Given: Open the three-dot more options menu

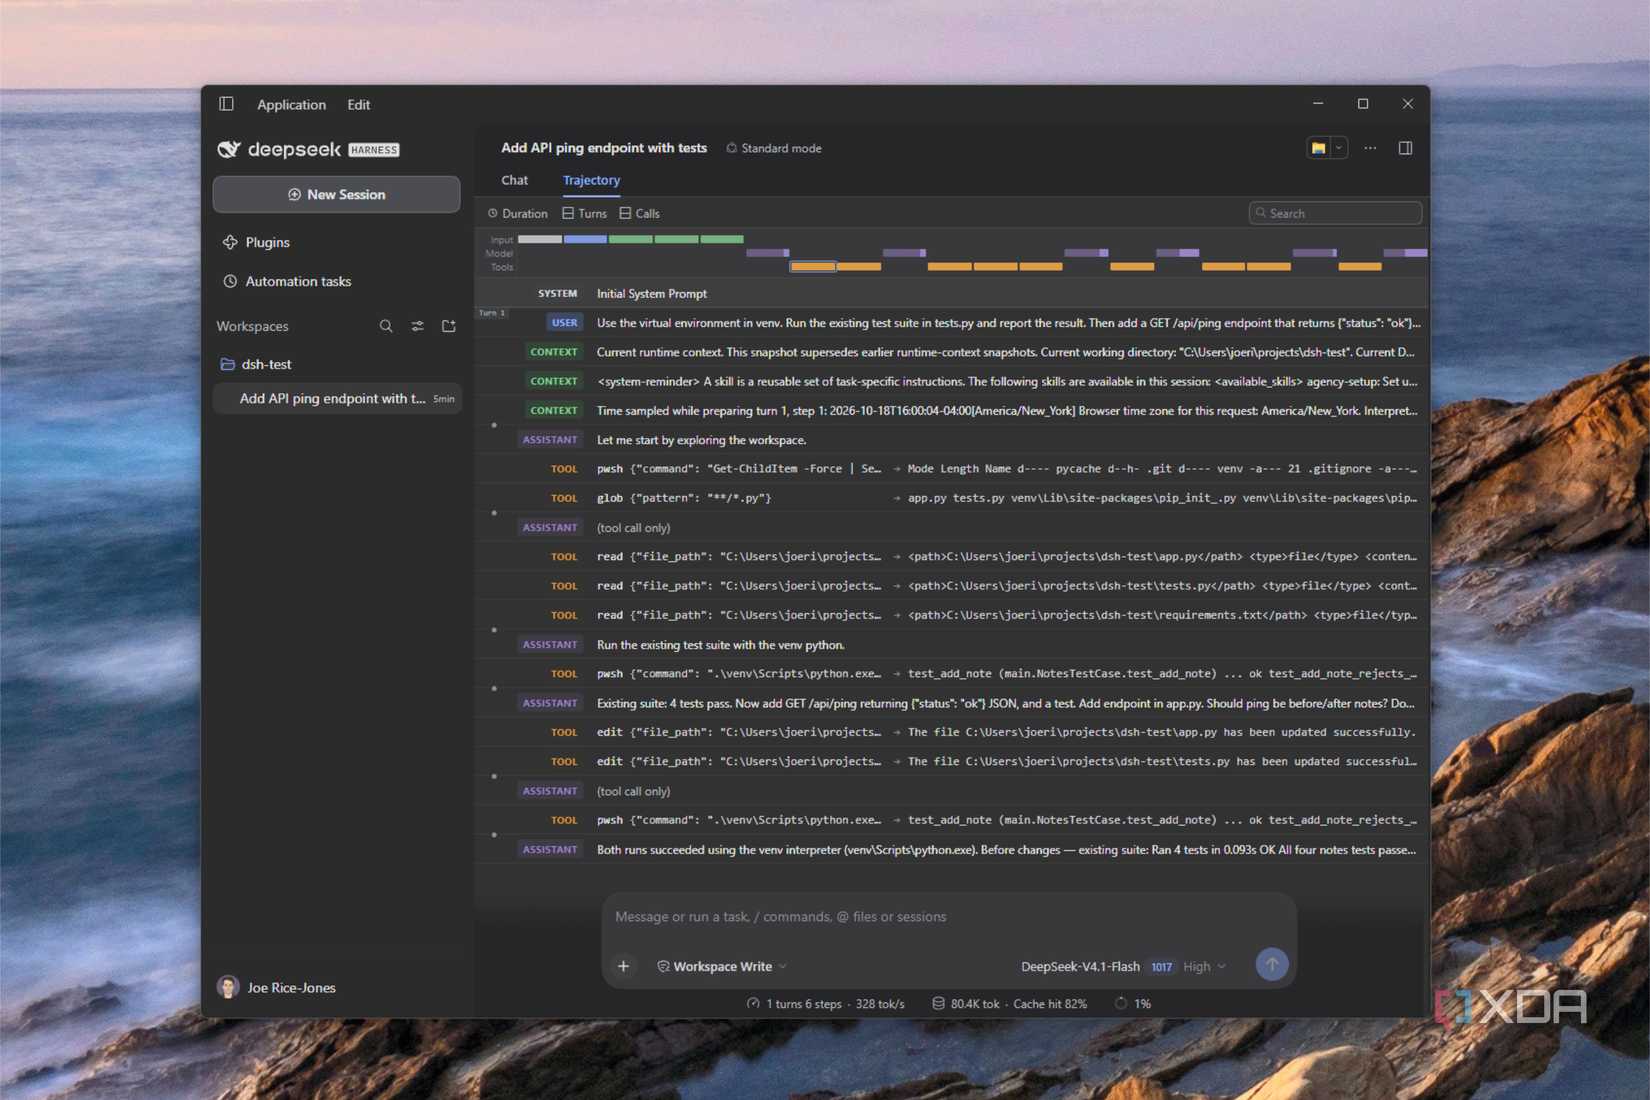Looking at the screenshot, I should coord(1370,148).
